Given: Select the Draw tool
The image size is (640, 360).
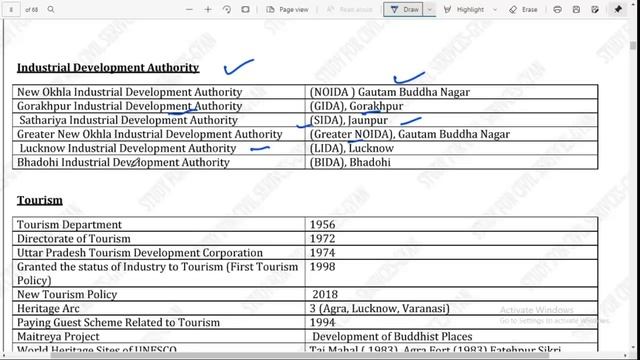Looking at the screenshot, I should 403,9.
